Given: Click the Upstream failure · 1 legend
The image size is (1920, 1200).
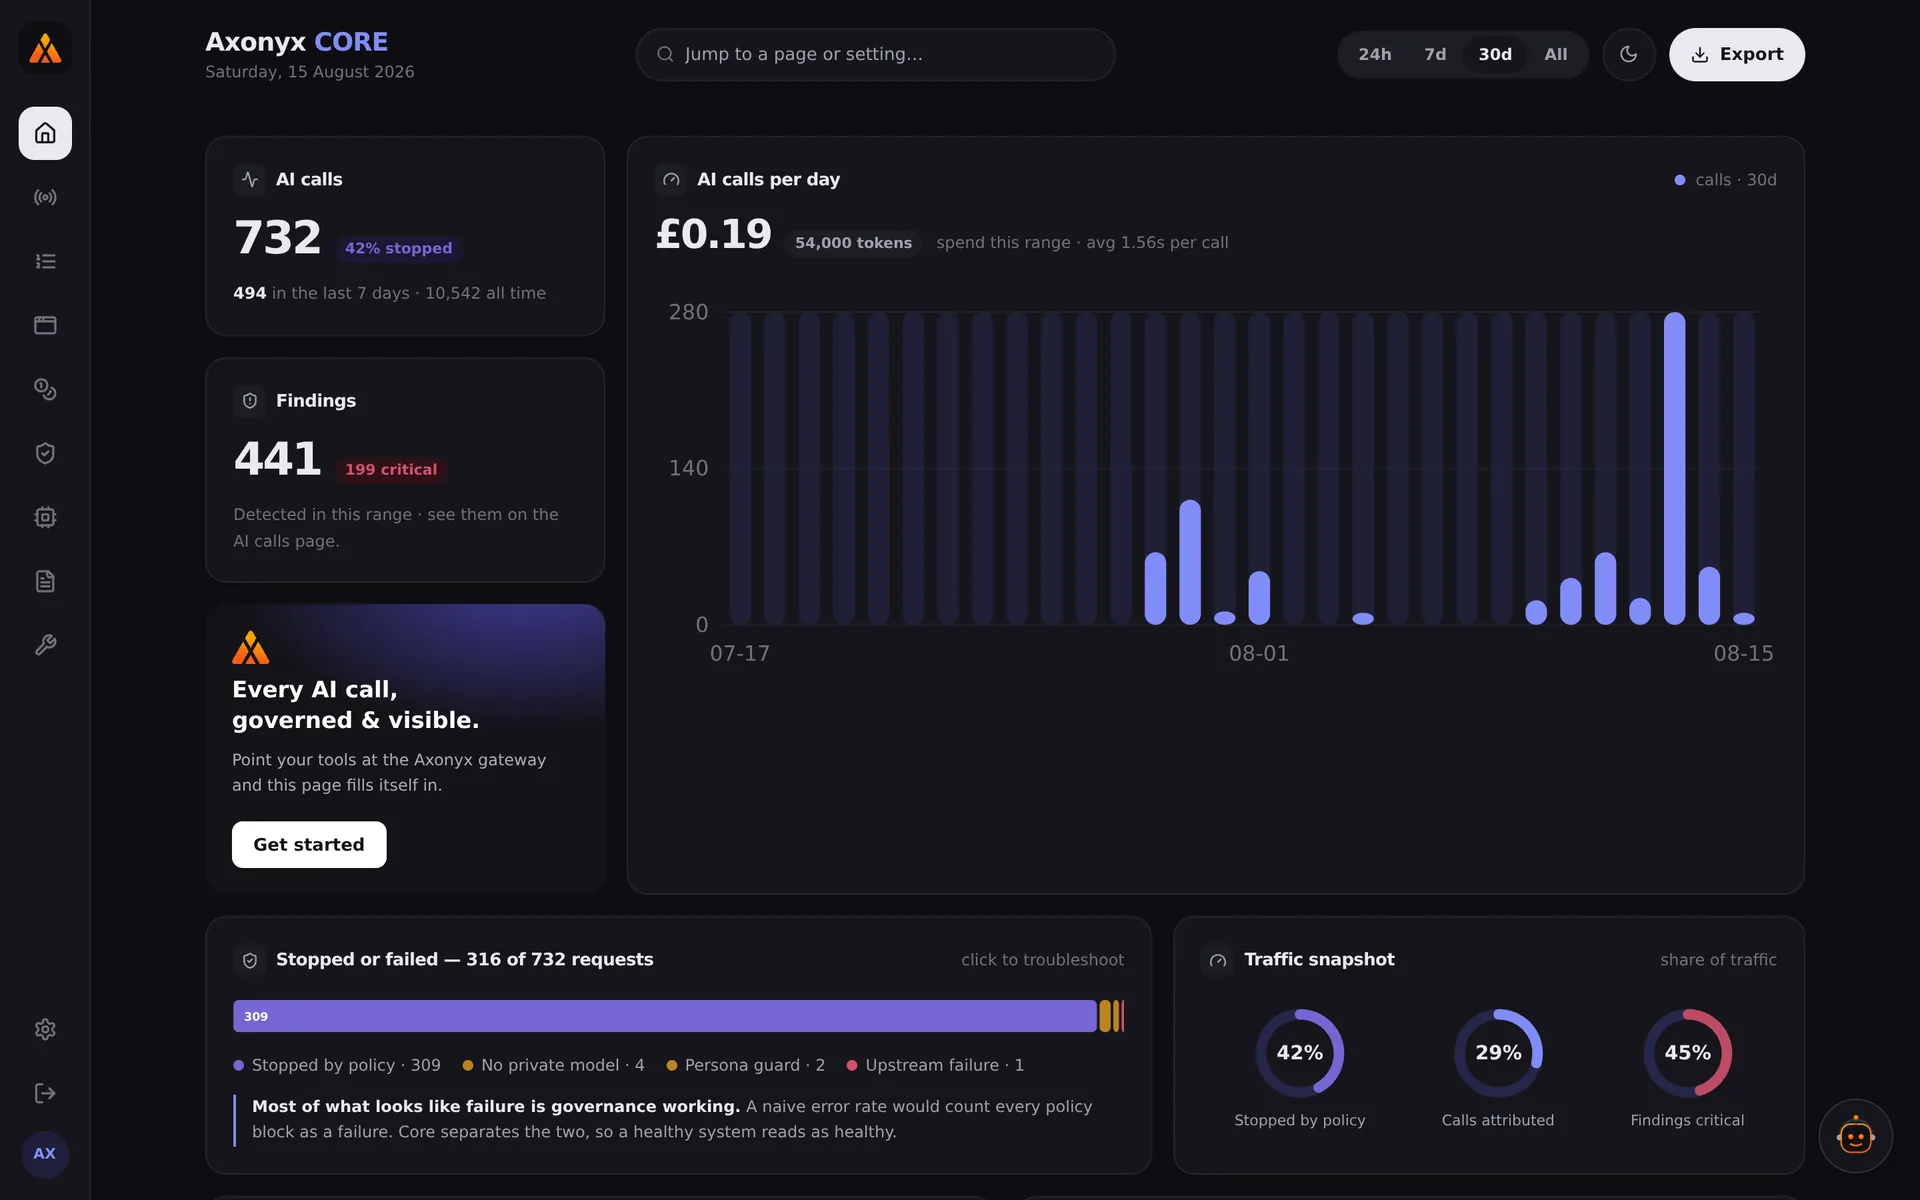Looking at the screenshot, I should [935, 1065].
